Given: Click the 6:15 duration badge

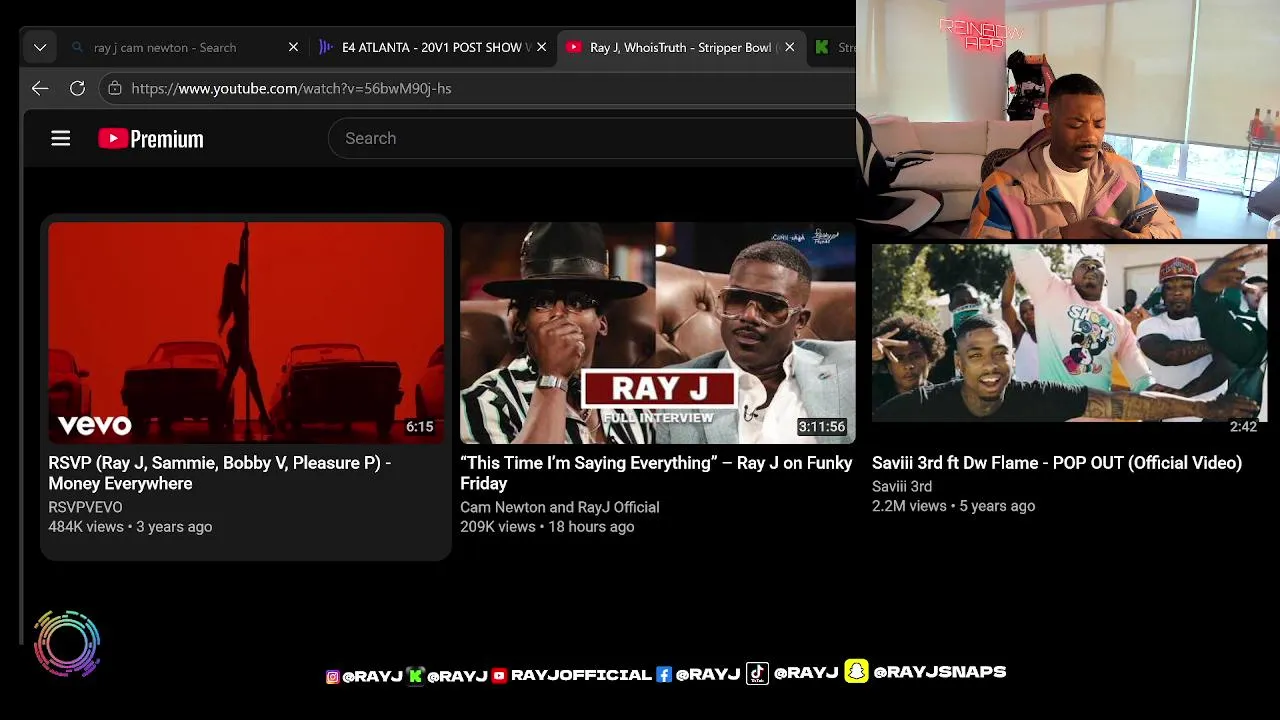Looking at the screenshot, I should pyautogui.click(x=419, y=427).
